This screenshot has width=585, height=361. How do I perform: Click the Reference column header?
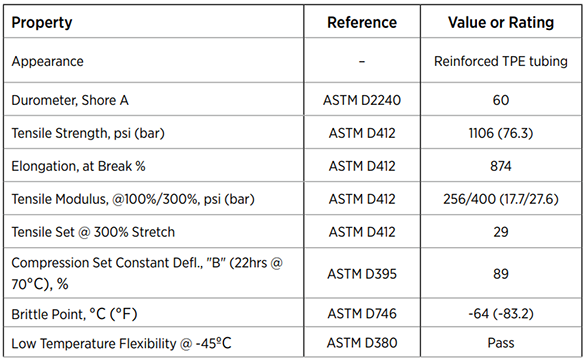(x=362, y=22)
